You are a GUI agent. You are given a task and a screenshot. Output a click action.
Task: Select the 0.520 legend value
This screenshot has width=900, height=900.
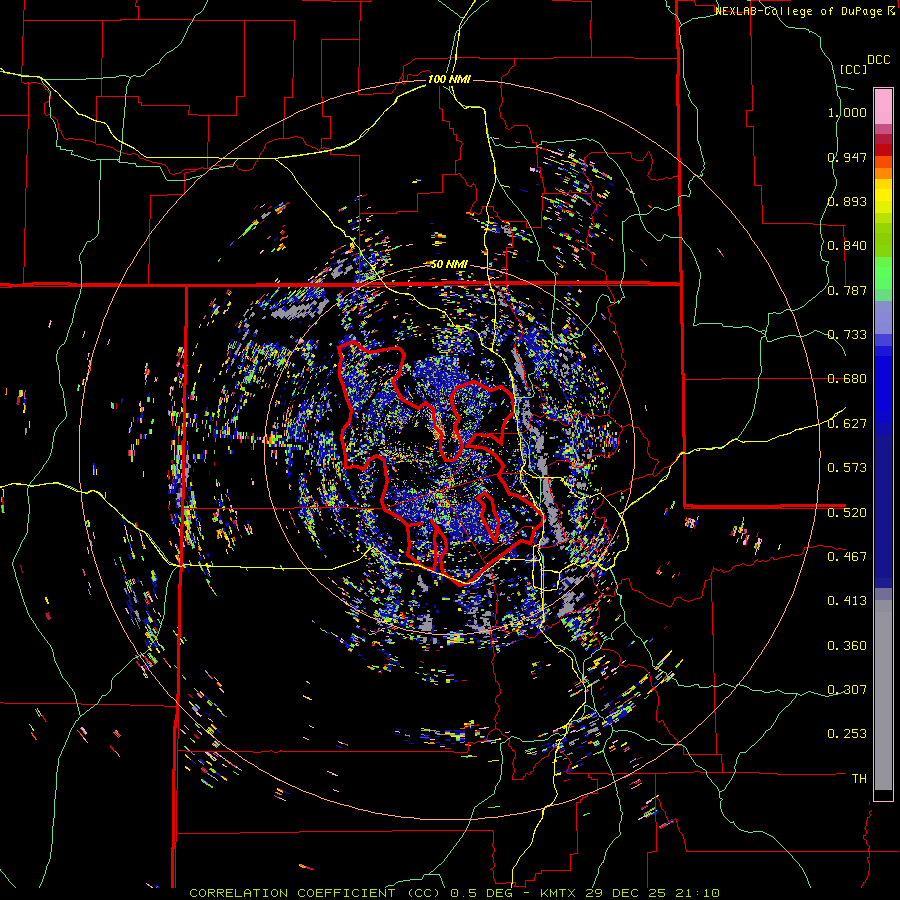(x=847, y=513)
